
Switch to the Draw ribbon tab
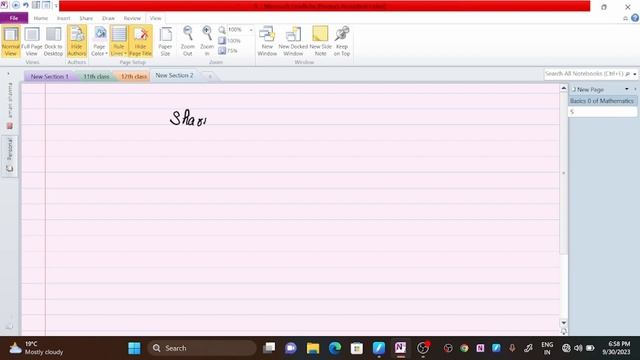pyautogui.click(x=108, y=18)
